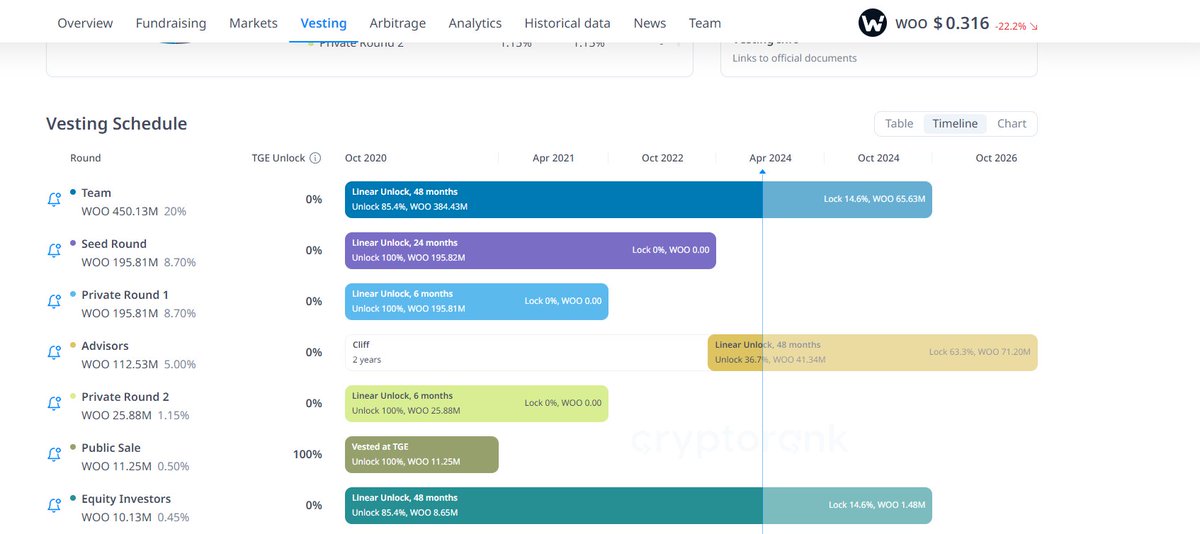Viewport: 1200px width, 534px height.
Task: Click WOO 112.53M 5.00% Advisors allocation
Action: pos(139,365)
